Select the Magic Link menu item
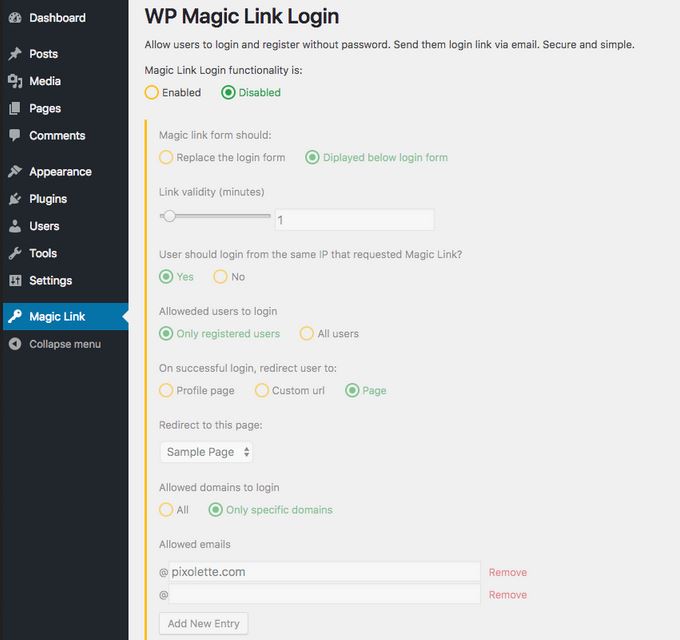The width and height of the screenshot is (680, 640). coord(65,317)
